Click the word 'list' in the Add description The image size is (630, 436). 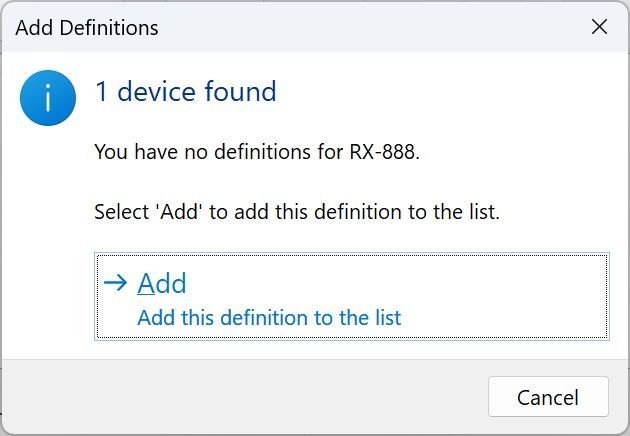point(383,318)
